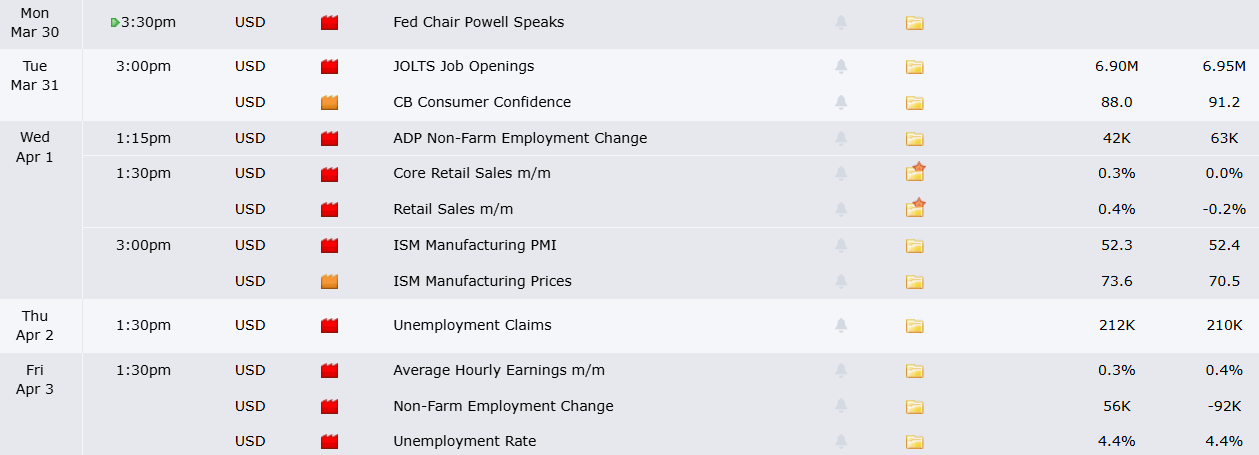
Task: Open starred detail folder for Core Retail Sales
Action: click(915, 173)
